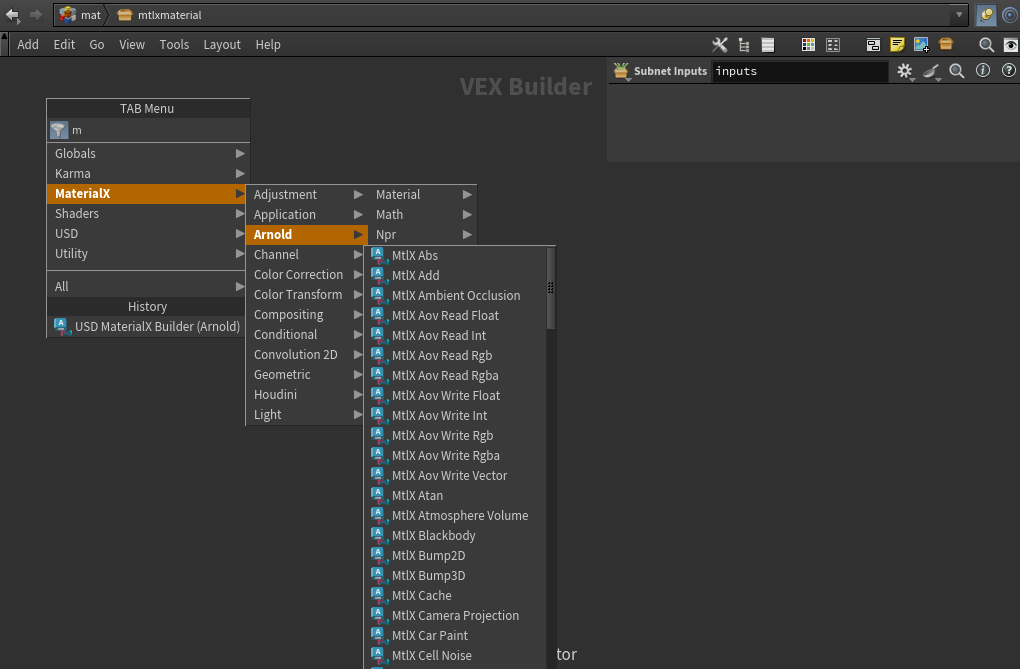1020x669 pixels.
Task: Open the Compositing submenu
Action: pyautogui.click(x=307, y=315)
